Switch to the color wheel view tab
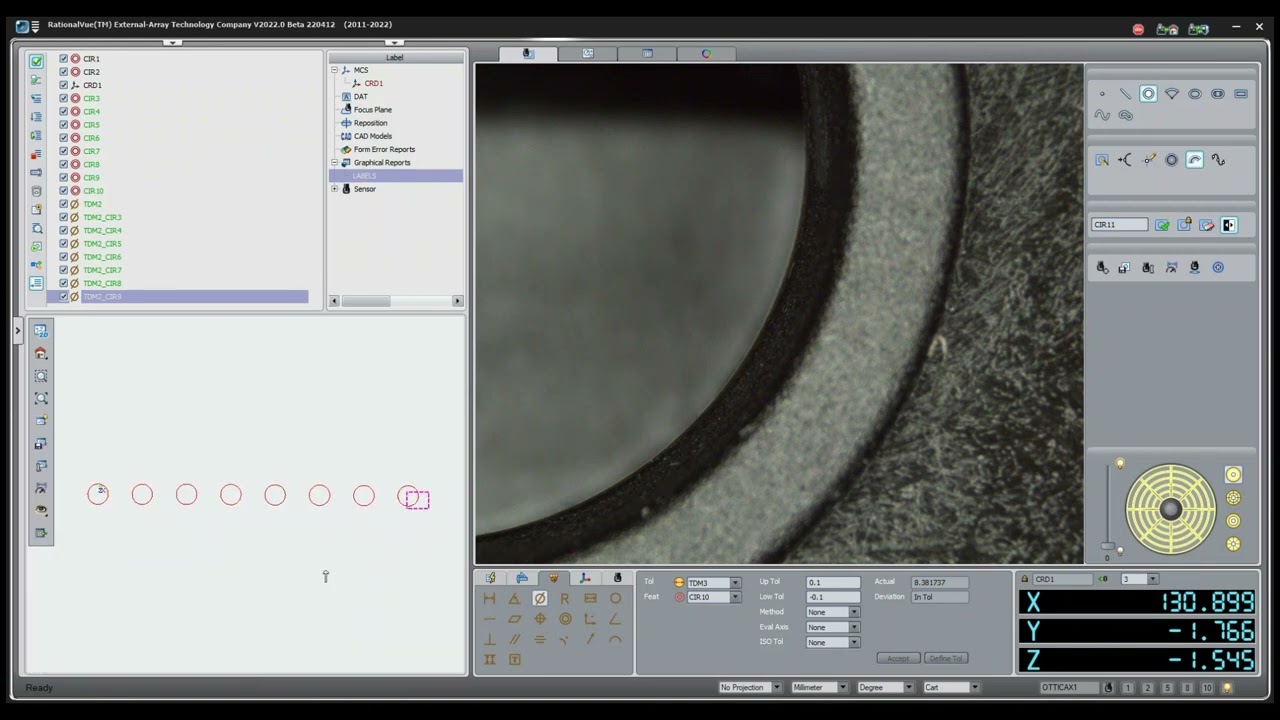The height and width of the screenshot is (720, 1280). point(706,54)
